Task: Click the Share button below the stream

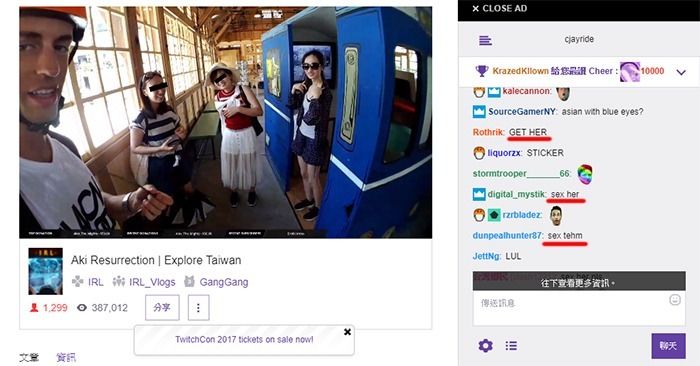Action: [x=162, y=308]
